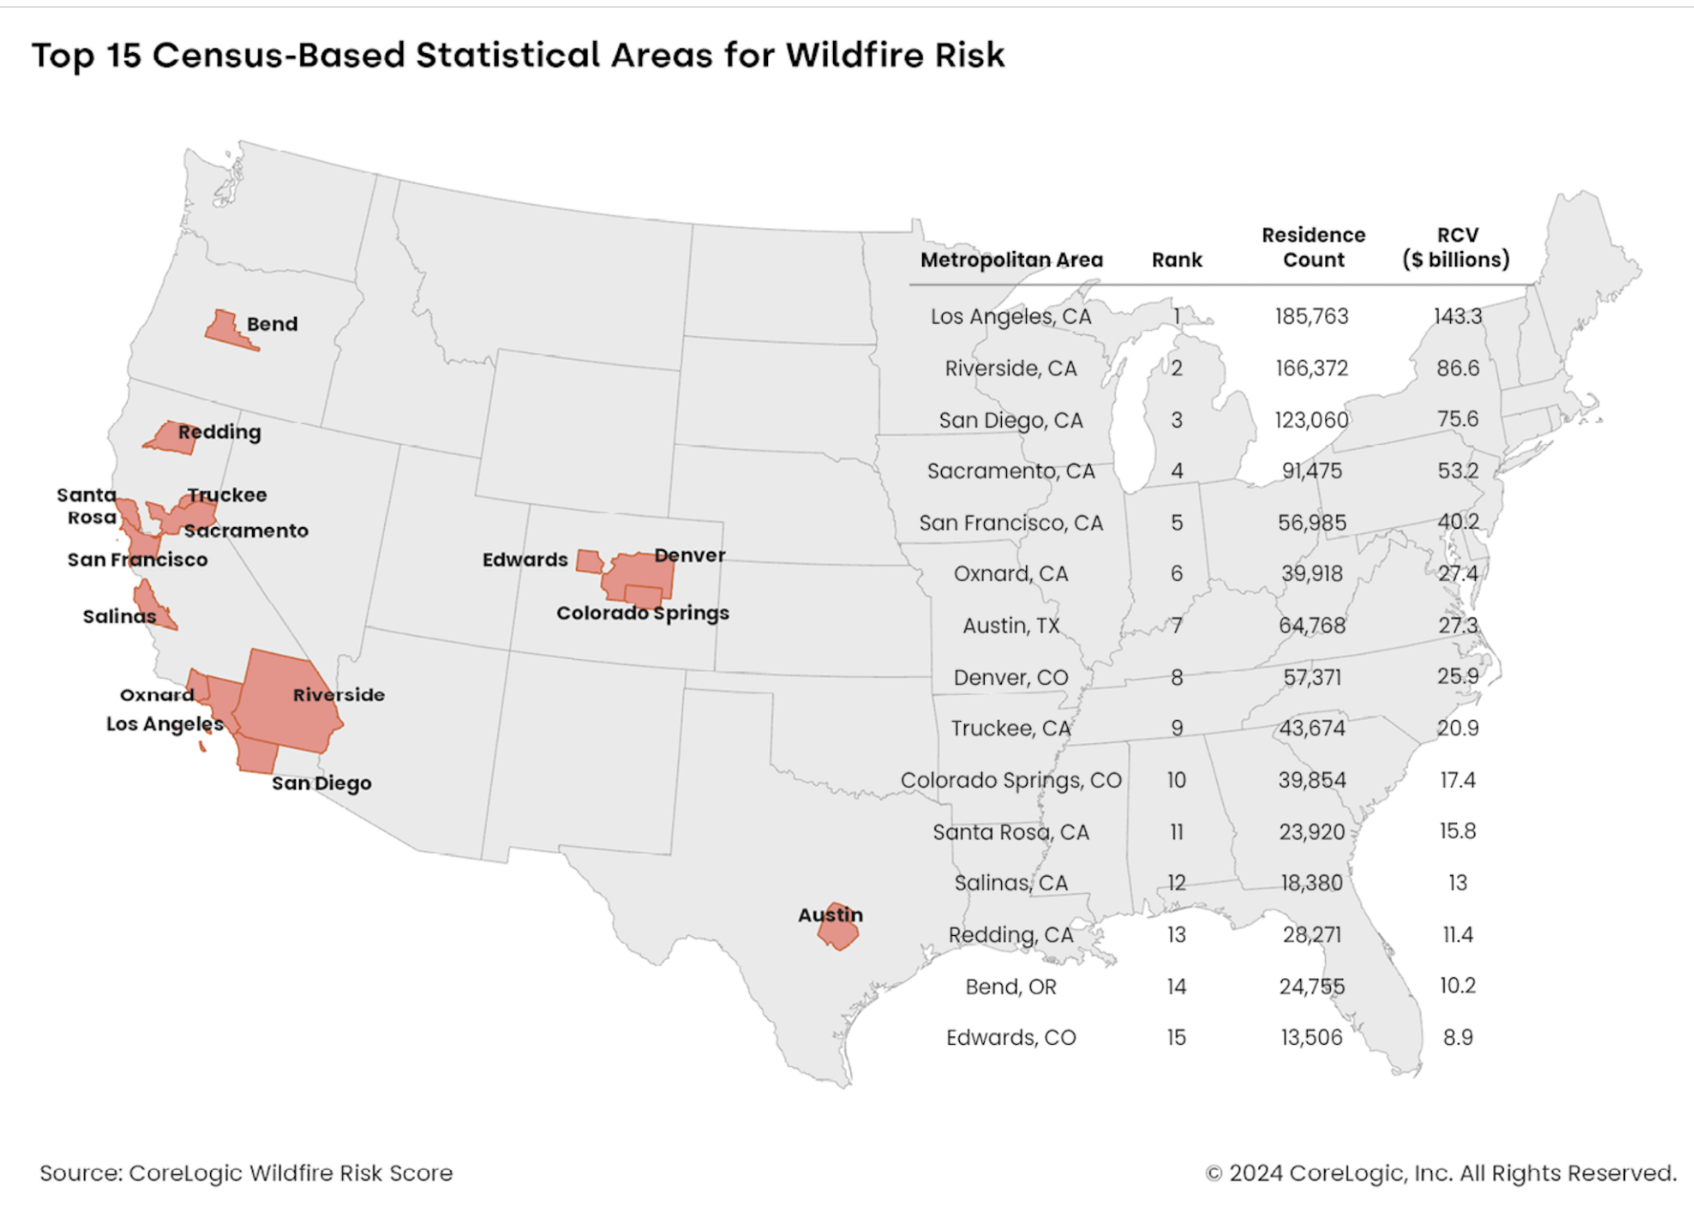
Task: Click the chart title about Wildfire Risk
Action: click(518, 55)
